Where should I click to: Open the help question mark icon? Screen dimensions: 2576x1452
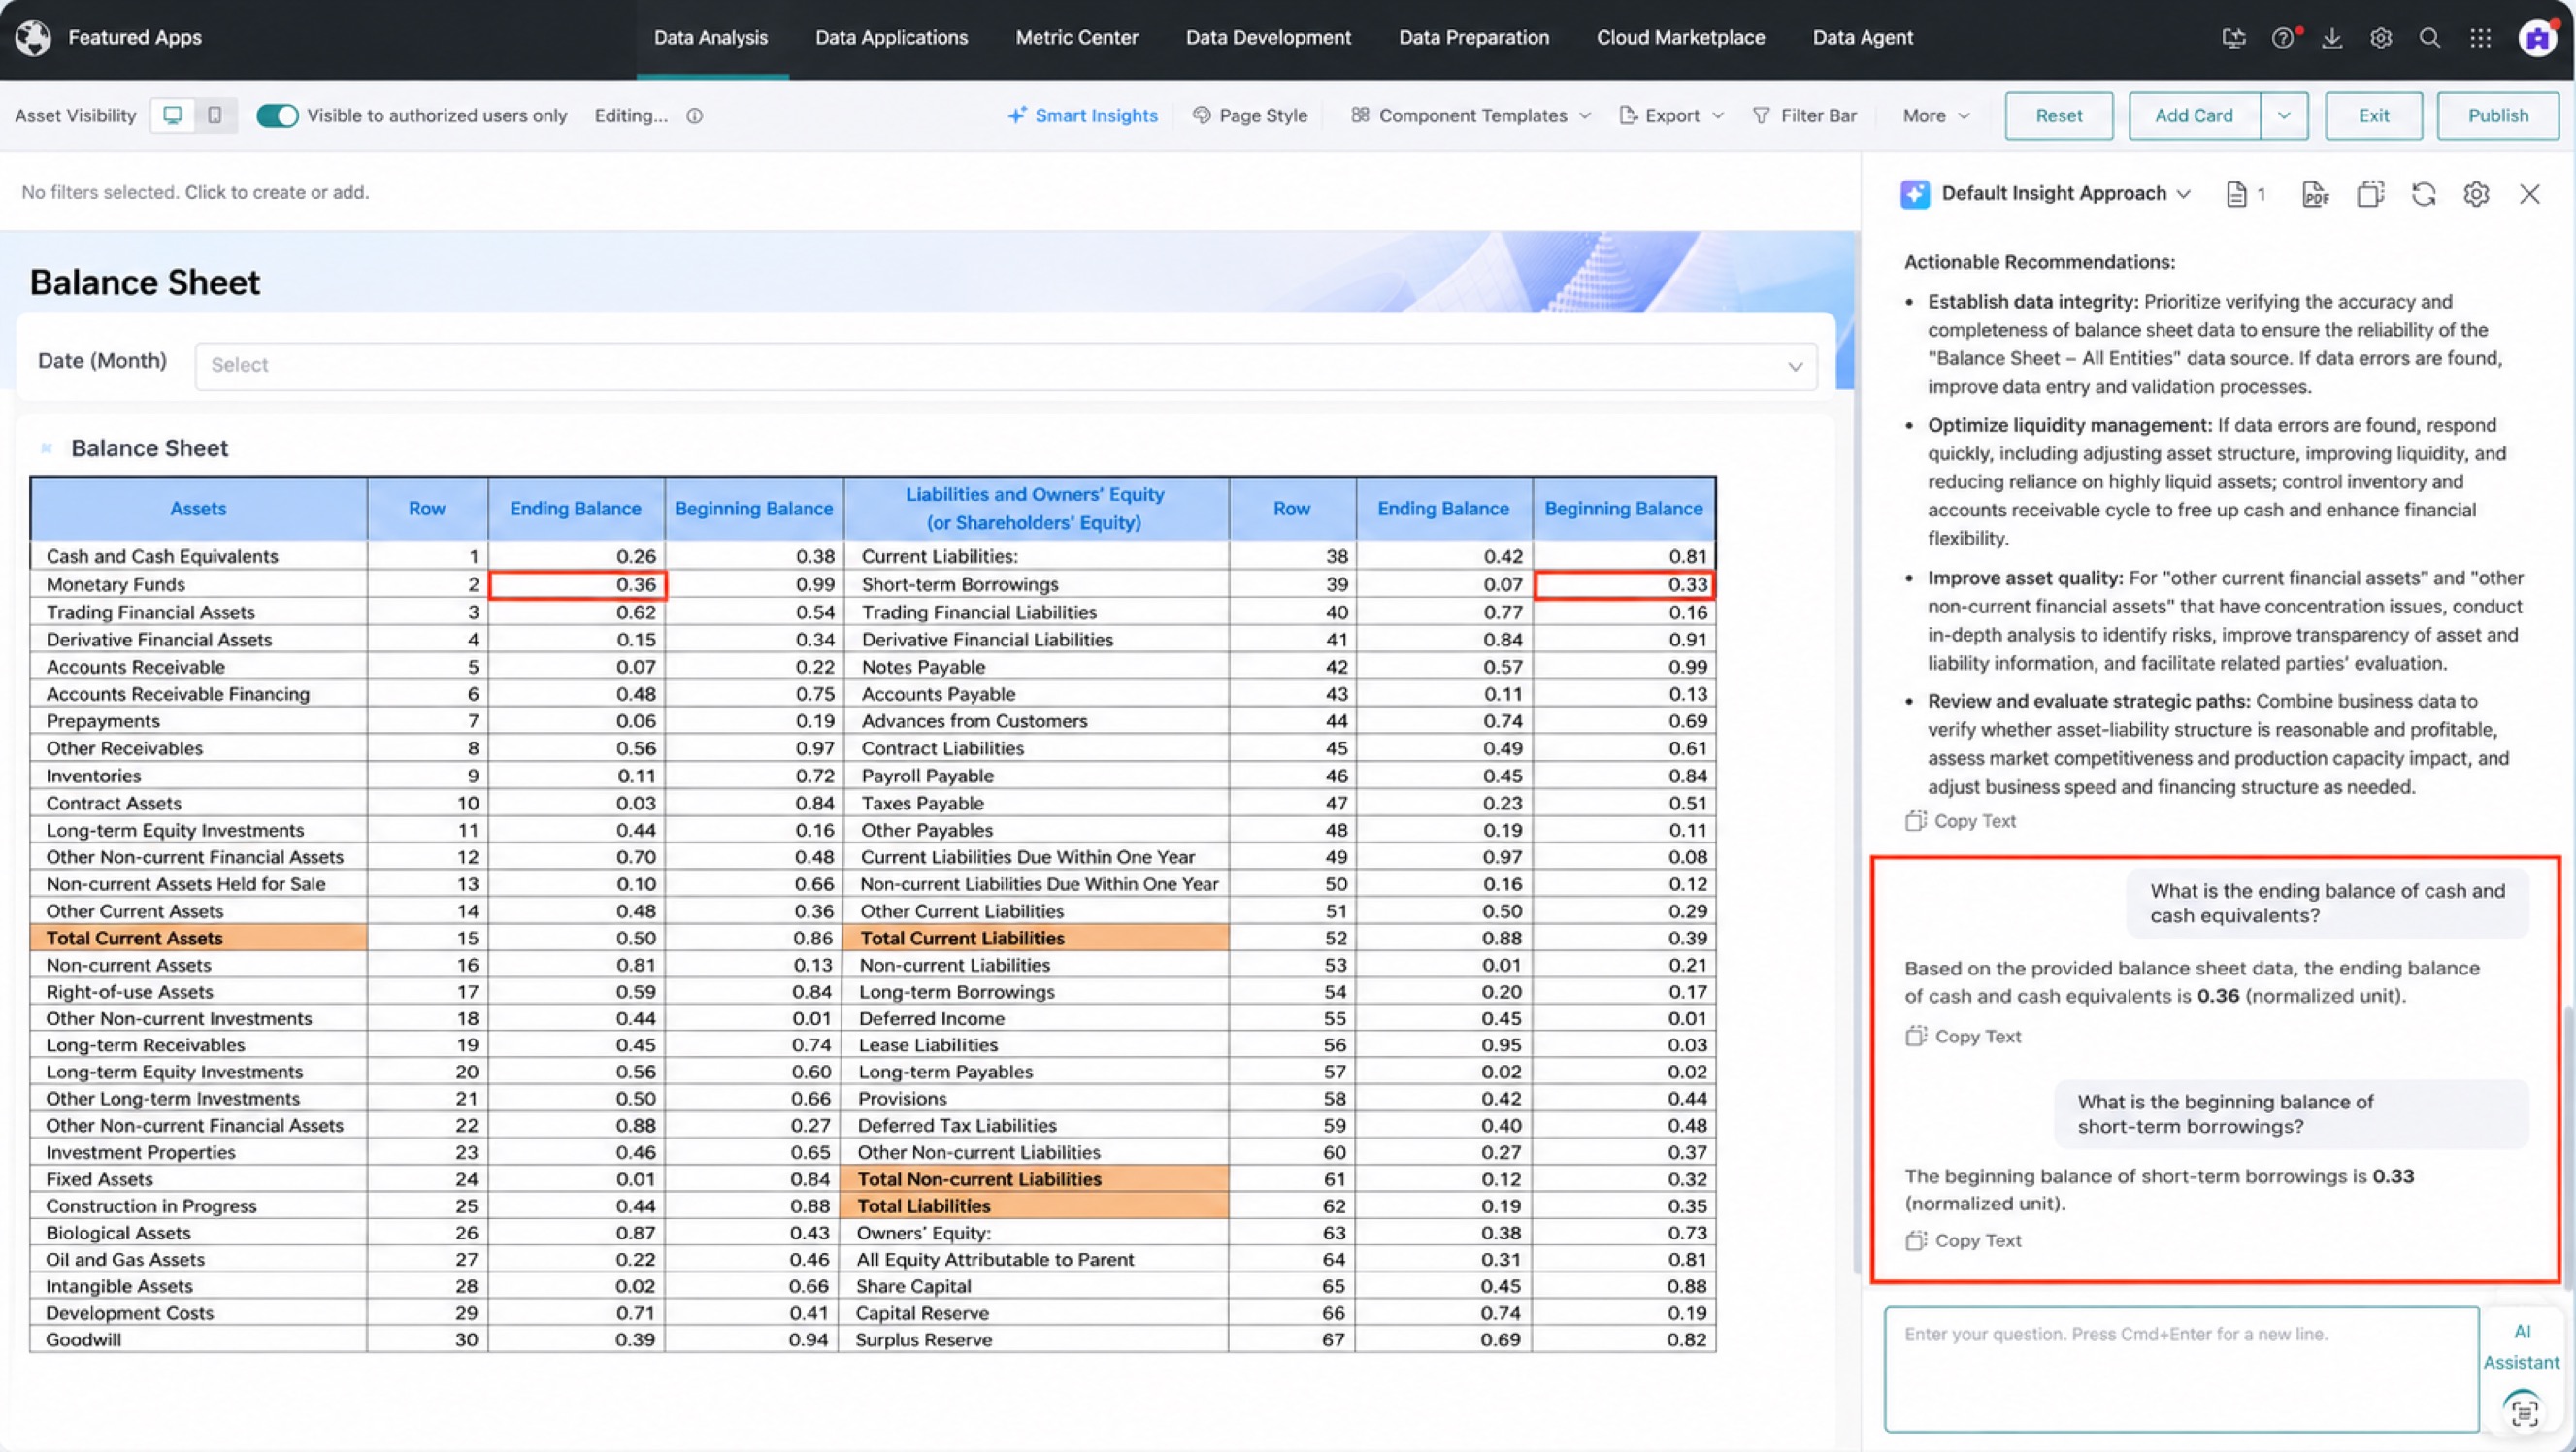pos(2282,38)
